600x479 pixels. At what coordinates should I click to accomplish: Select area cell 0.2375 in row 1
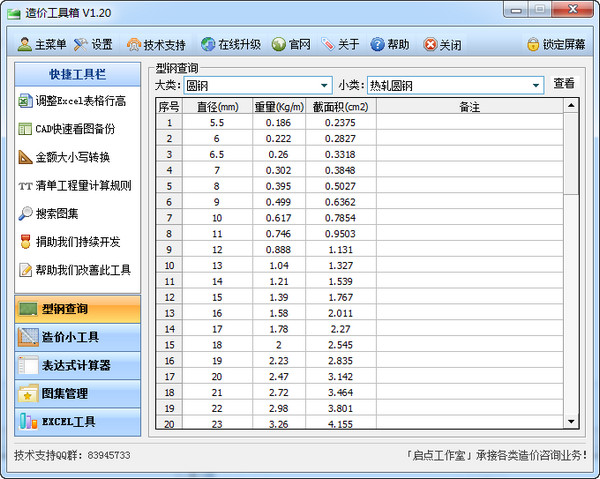tap(341, 122)
